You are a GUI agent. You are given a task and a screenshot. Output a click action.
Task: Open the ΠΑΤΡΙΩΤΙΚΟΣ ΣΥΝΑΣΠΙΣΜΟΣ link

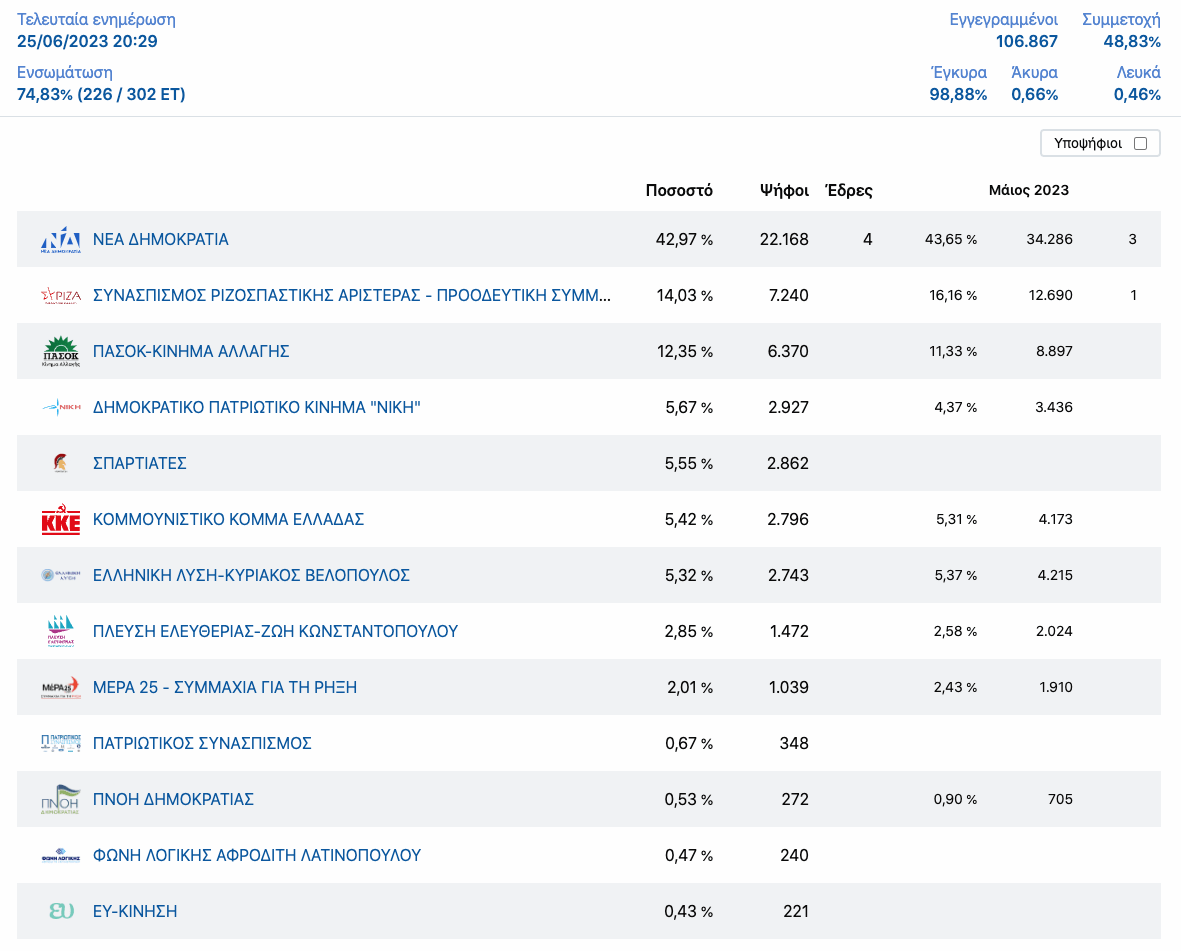[202, 743]
